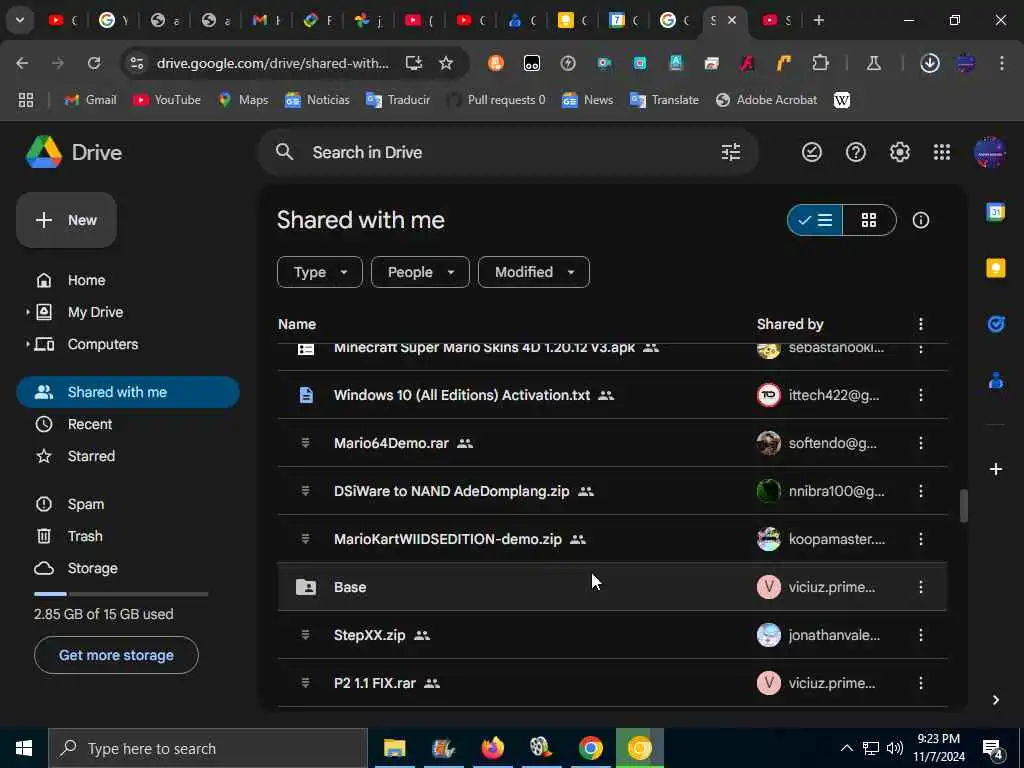Switch to grid layout view
Screen dimensions: 1024x768
click(x=869, y=220)
